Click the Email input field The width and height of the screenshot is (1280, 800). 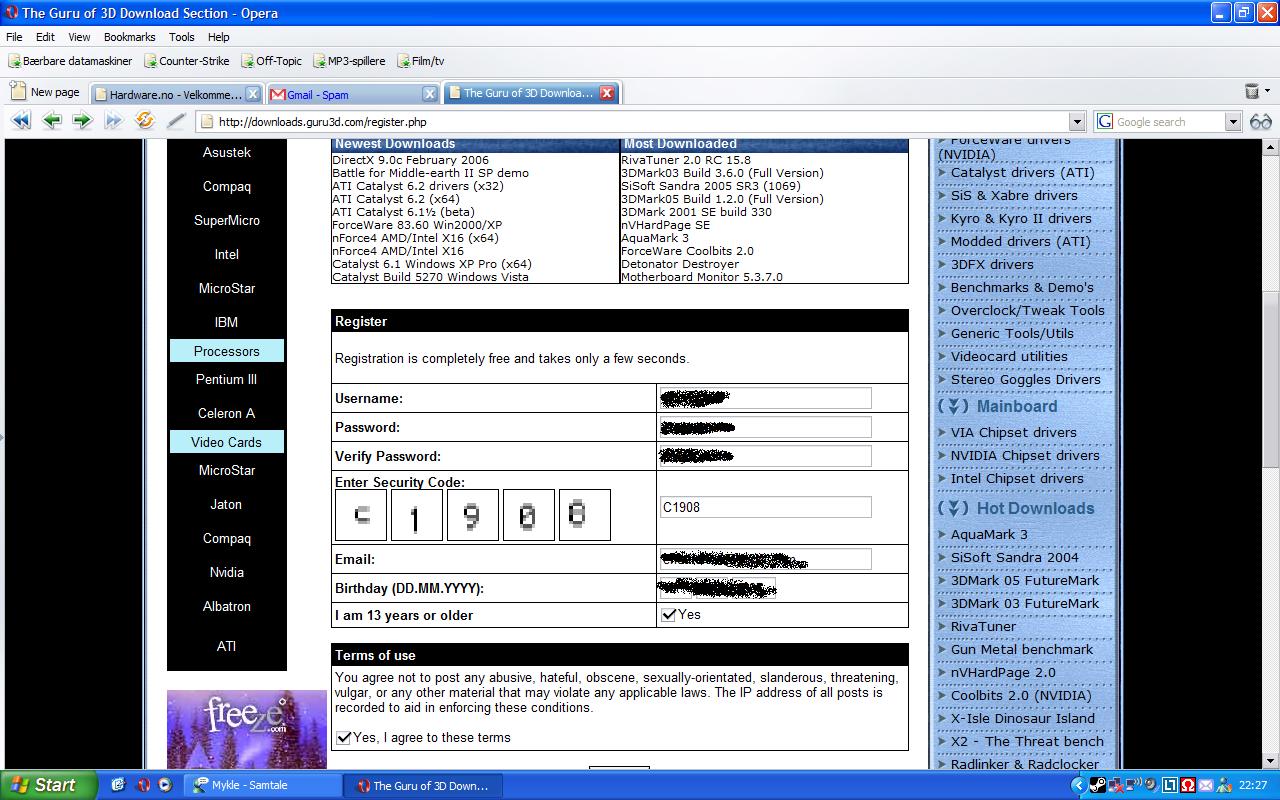(765, 559)
